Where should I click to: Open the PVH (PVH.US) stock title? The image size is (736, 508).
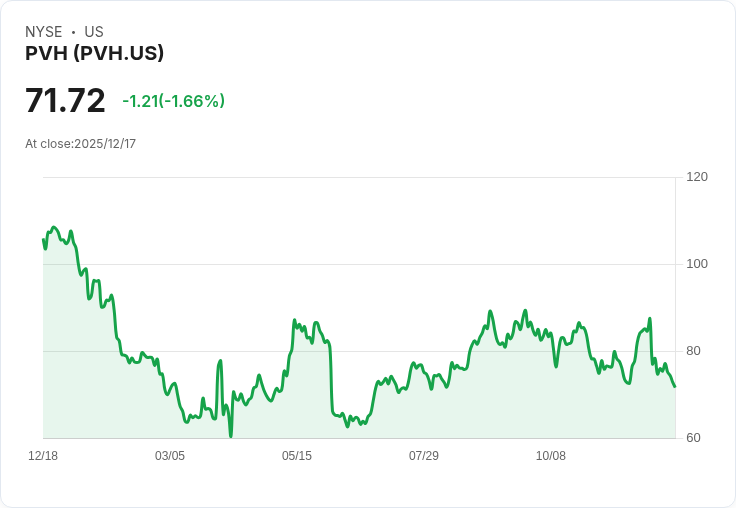(94, 54)
